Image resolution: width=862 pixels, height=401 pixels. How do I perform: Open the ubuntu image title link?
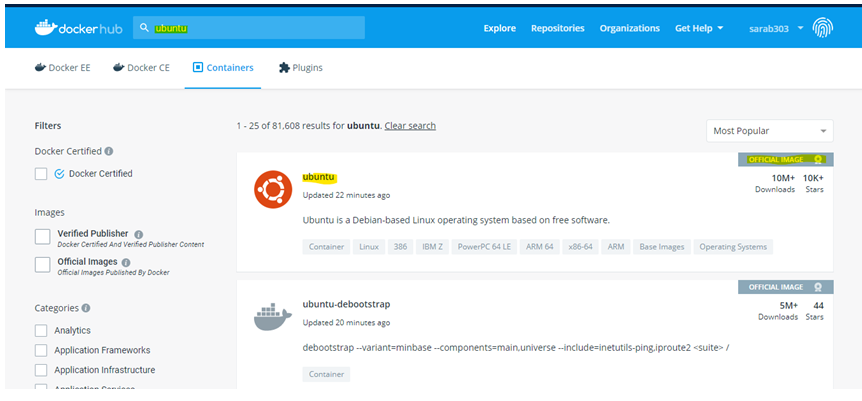(318, 177)
